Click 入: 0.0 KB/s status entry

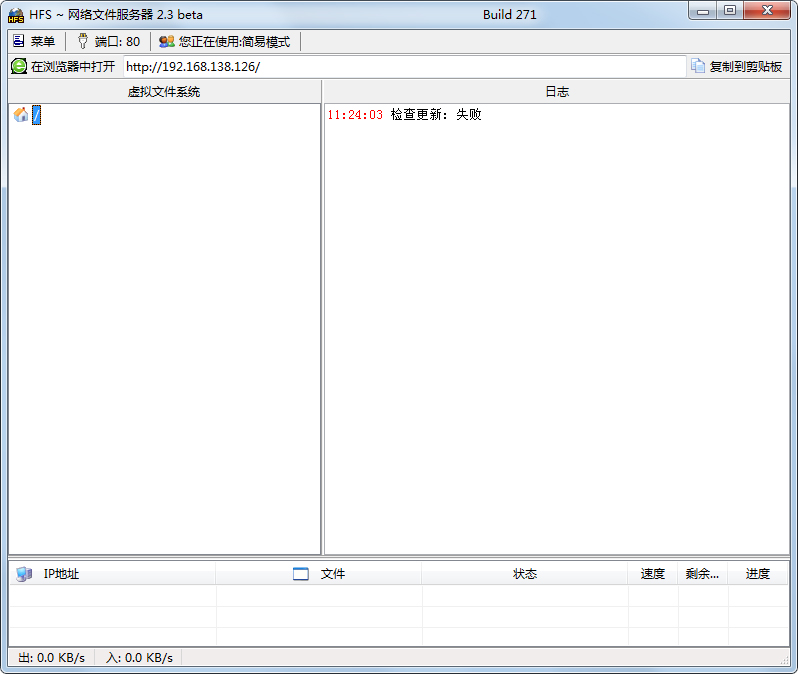tap(139, 658)
